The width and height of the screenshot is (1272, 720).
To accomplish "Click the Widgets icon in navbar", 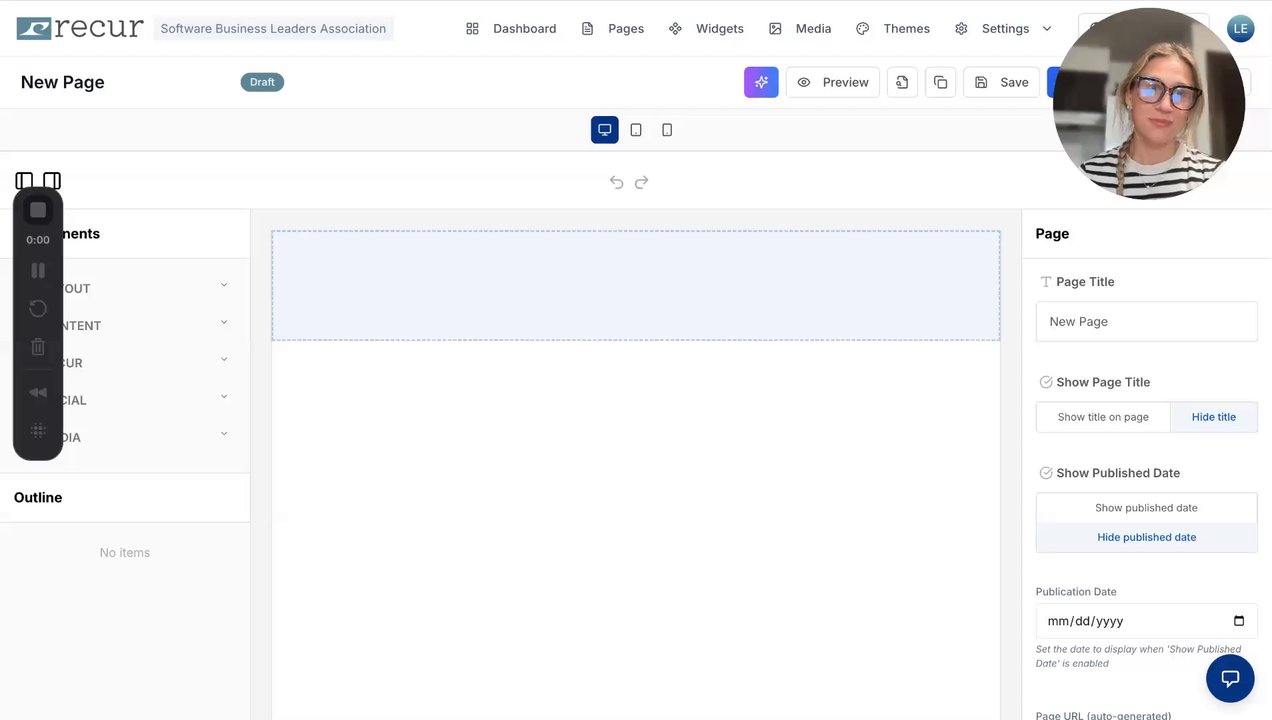I will (x=675, y=28).
